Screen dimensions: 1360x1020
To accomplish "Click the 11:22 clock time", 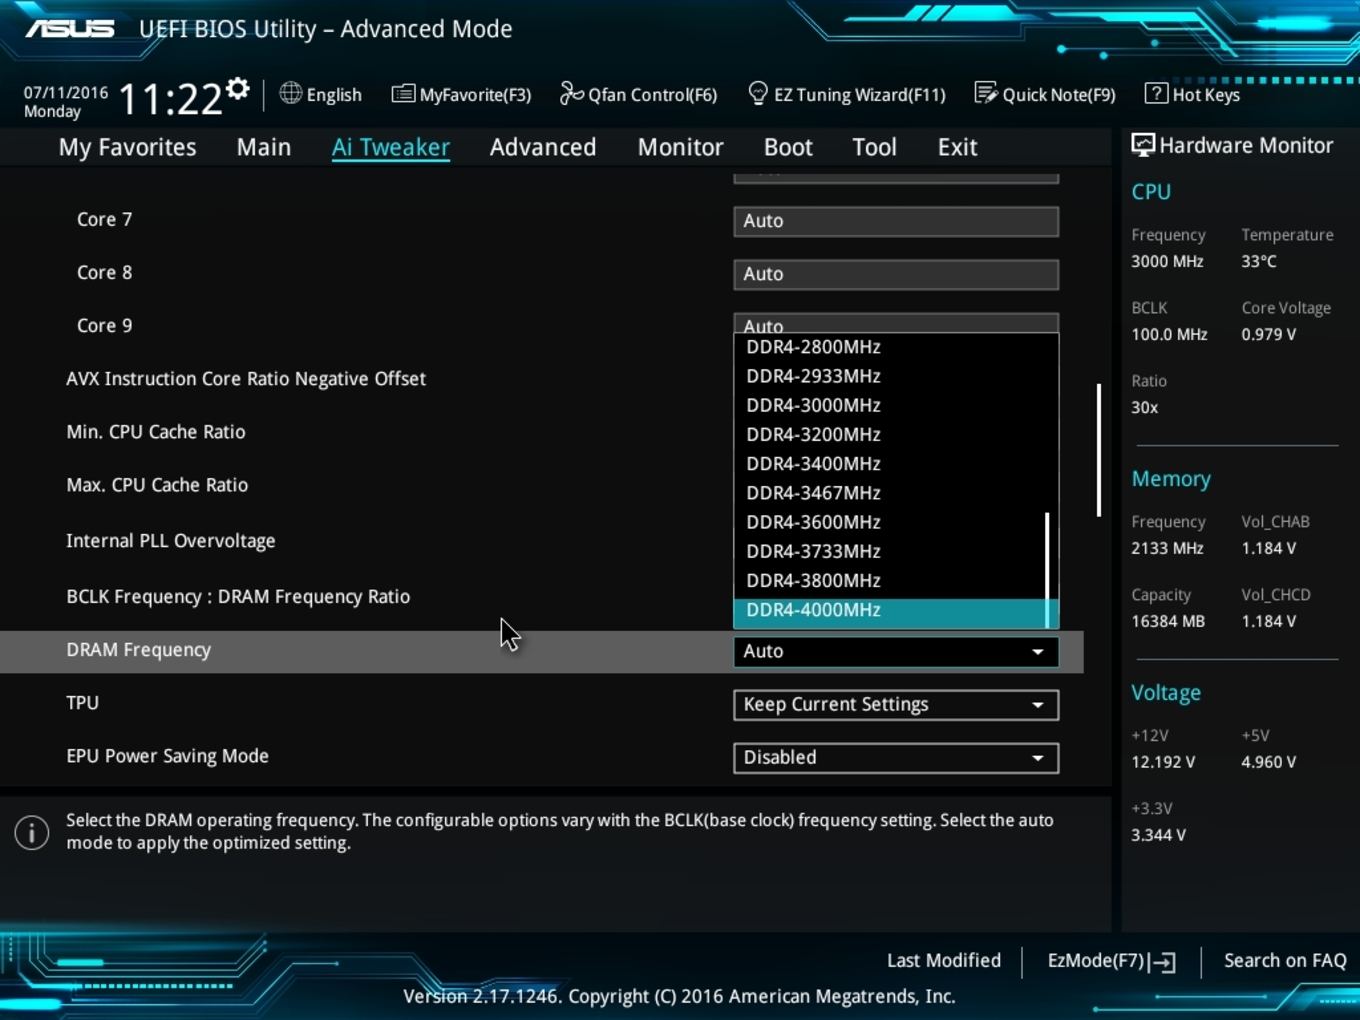I will (170, 99).
